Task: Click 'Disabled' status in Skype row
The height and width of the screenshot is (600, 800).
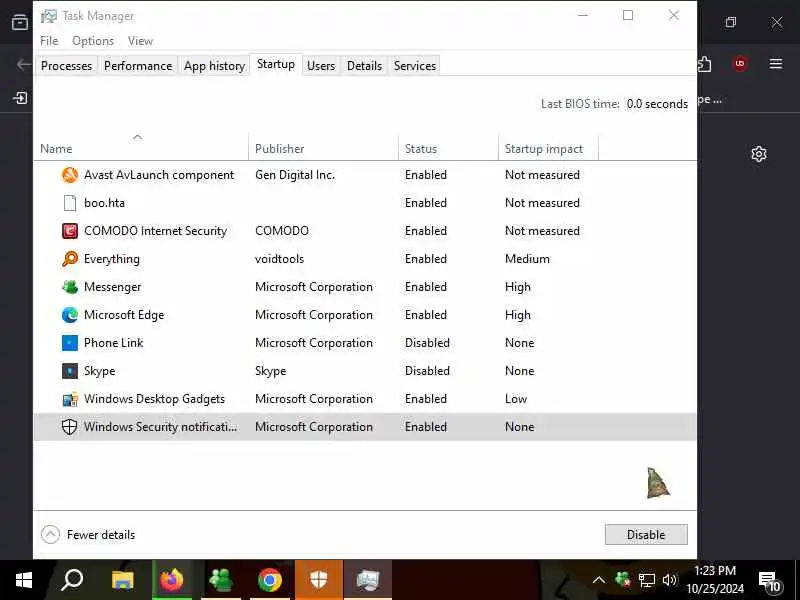Action: [x=427, y=371]
